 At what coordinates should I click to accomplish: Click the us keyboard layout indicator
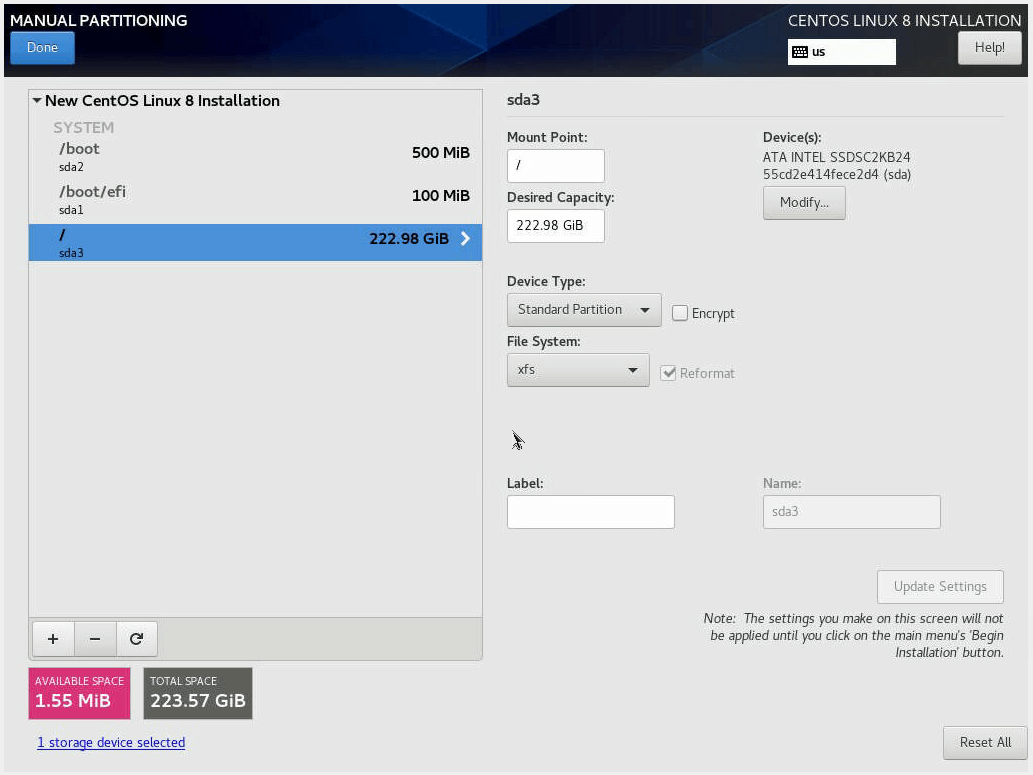pyautogui.click(x=841, y=52)
